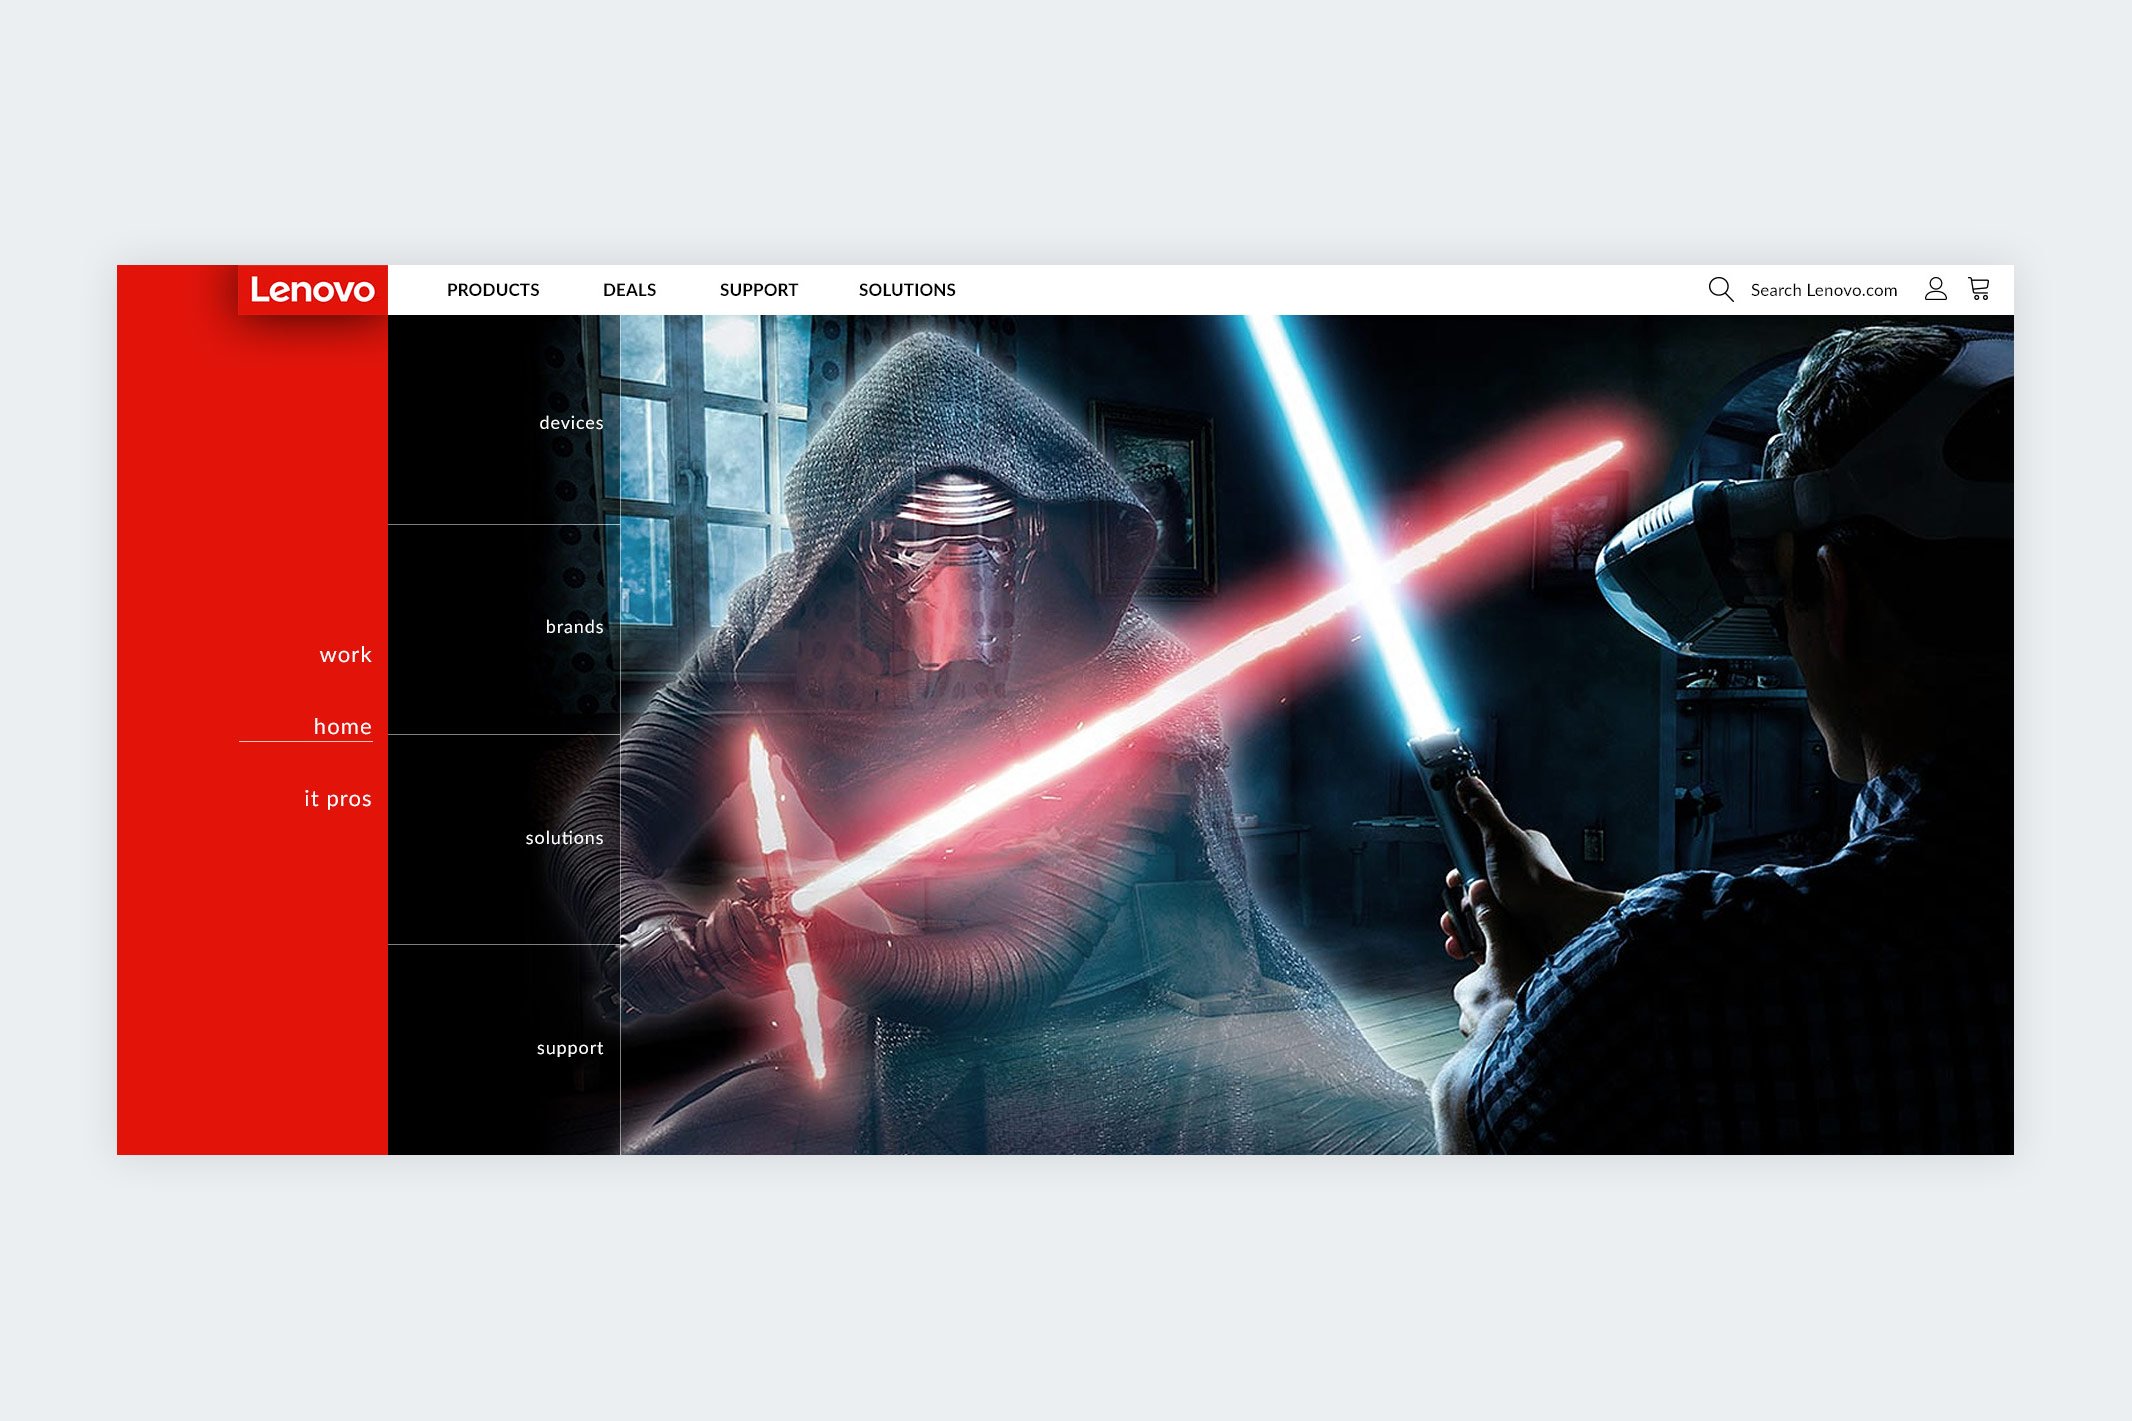The height and width of the screenshot is (1421, 2132).
Task: Open the DEALS menu
Action: pyautogui.click(x=629, y=290)
